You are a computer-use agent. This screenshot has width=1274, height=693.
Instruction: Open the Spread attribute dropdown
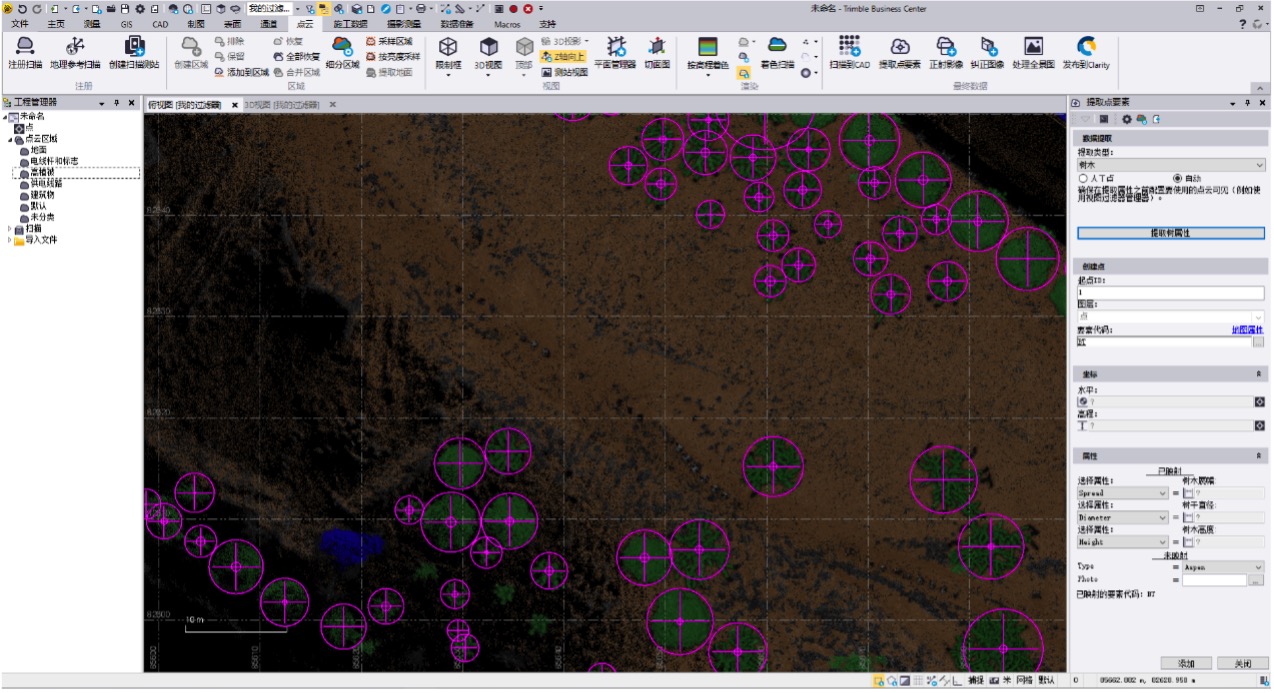point(1121,493)
